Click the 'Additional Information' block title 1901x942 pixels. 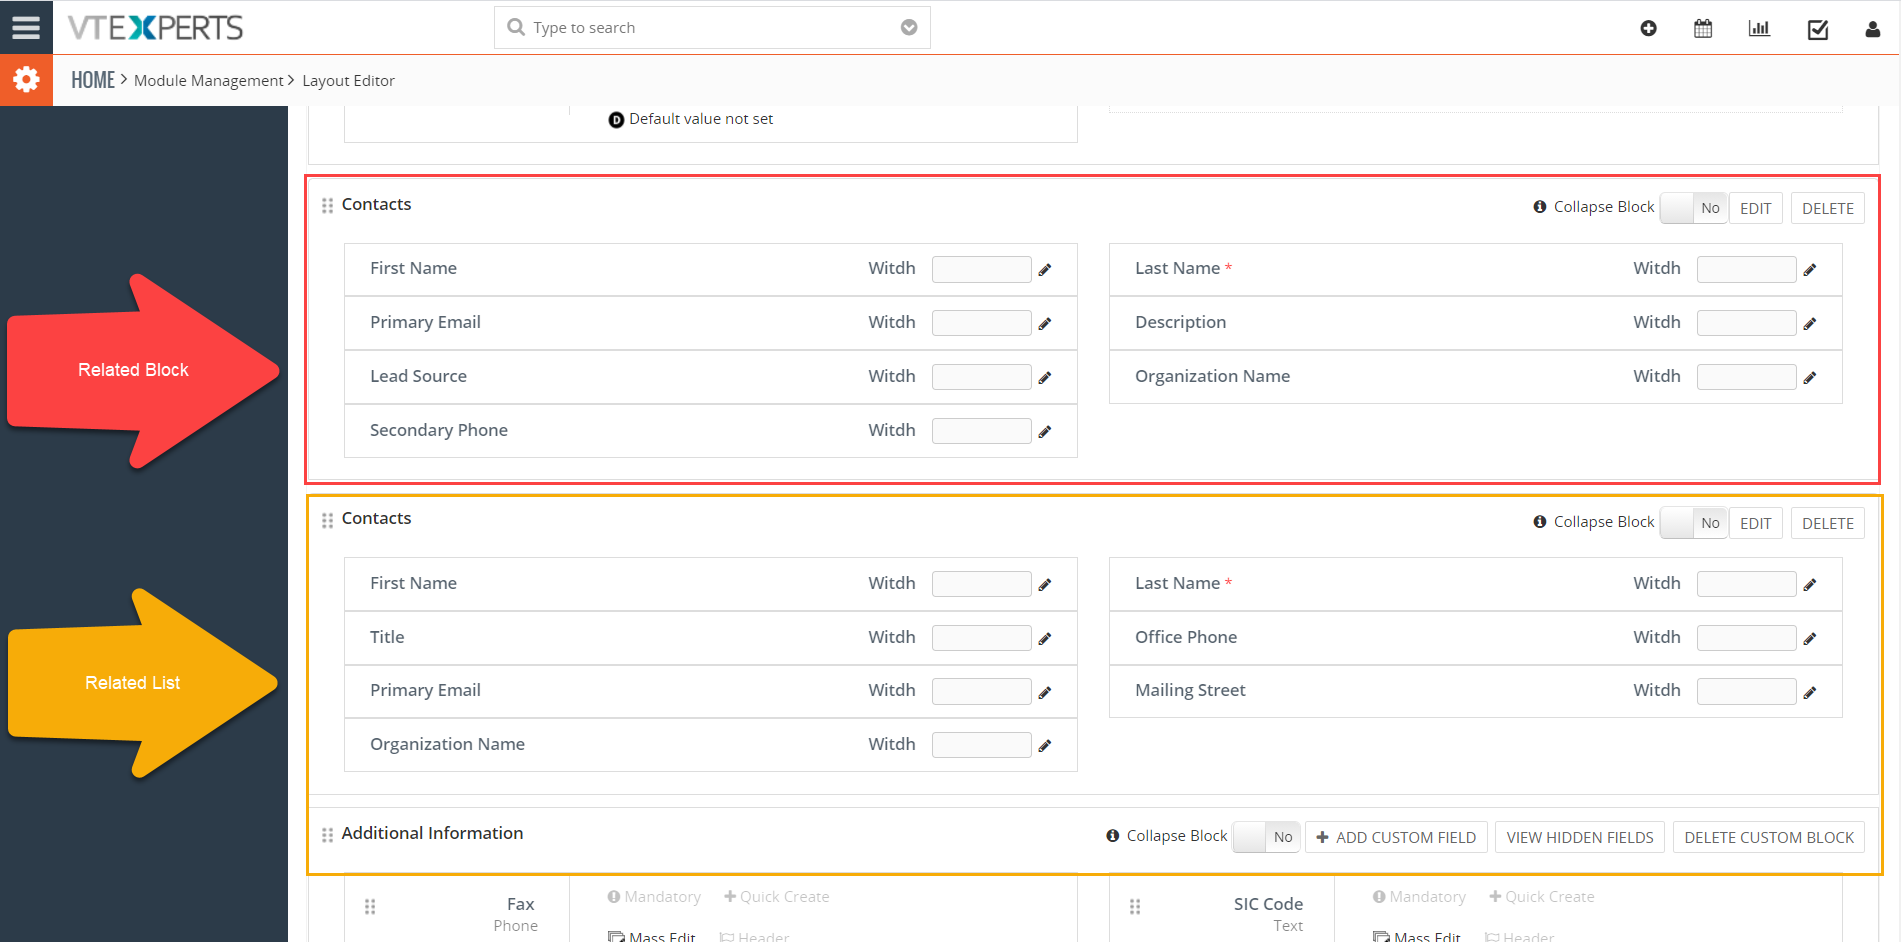[432, 833]
